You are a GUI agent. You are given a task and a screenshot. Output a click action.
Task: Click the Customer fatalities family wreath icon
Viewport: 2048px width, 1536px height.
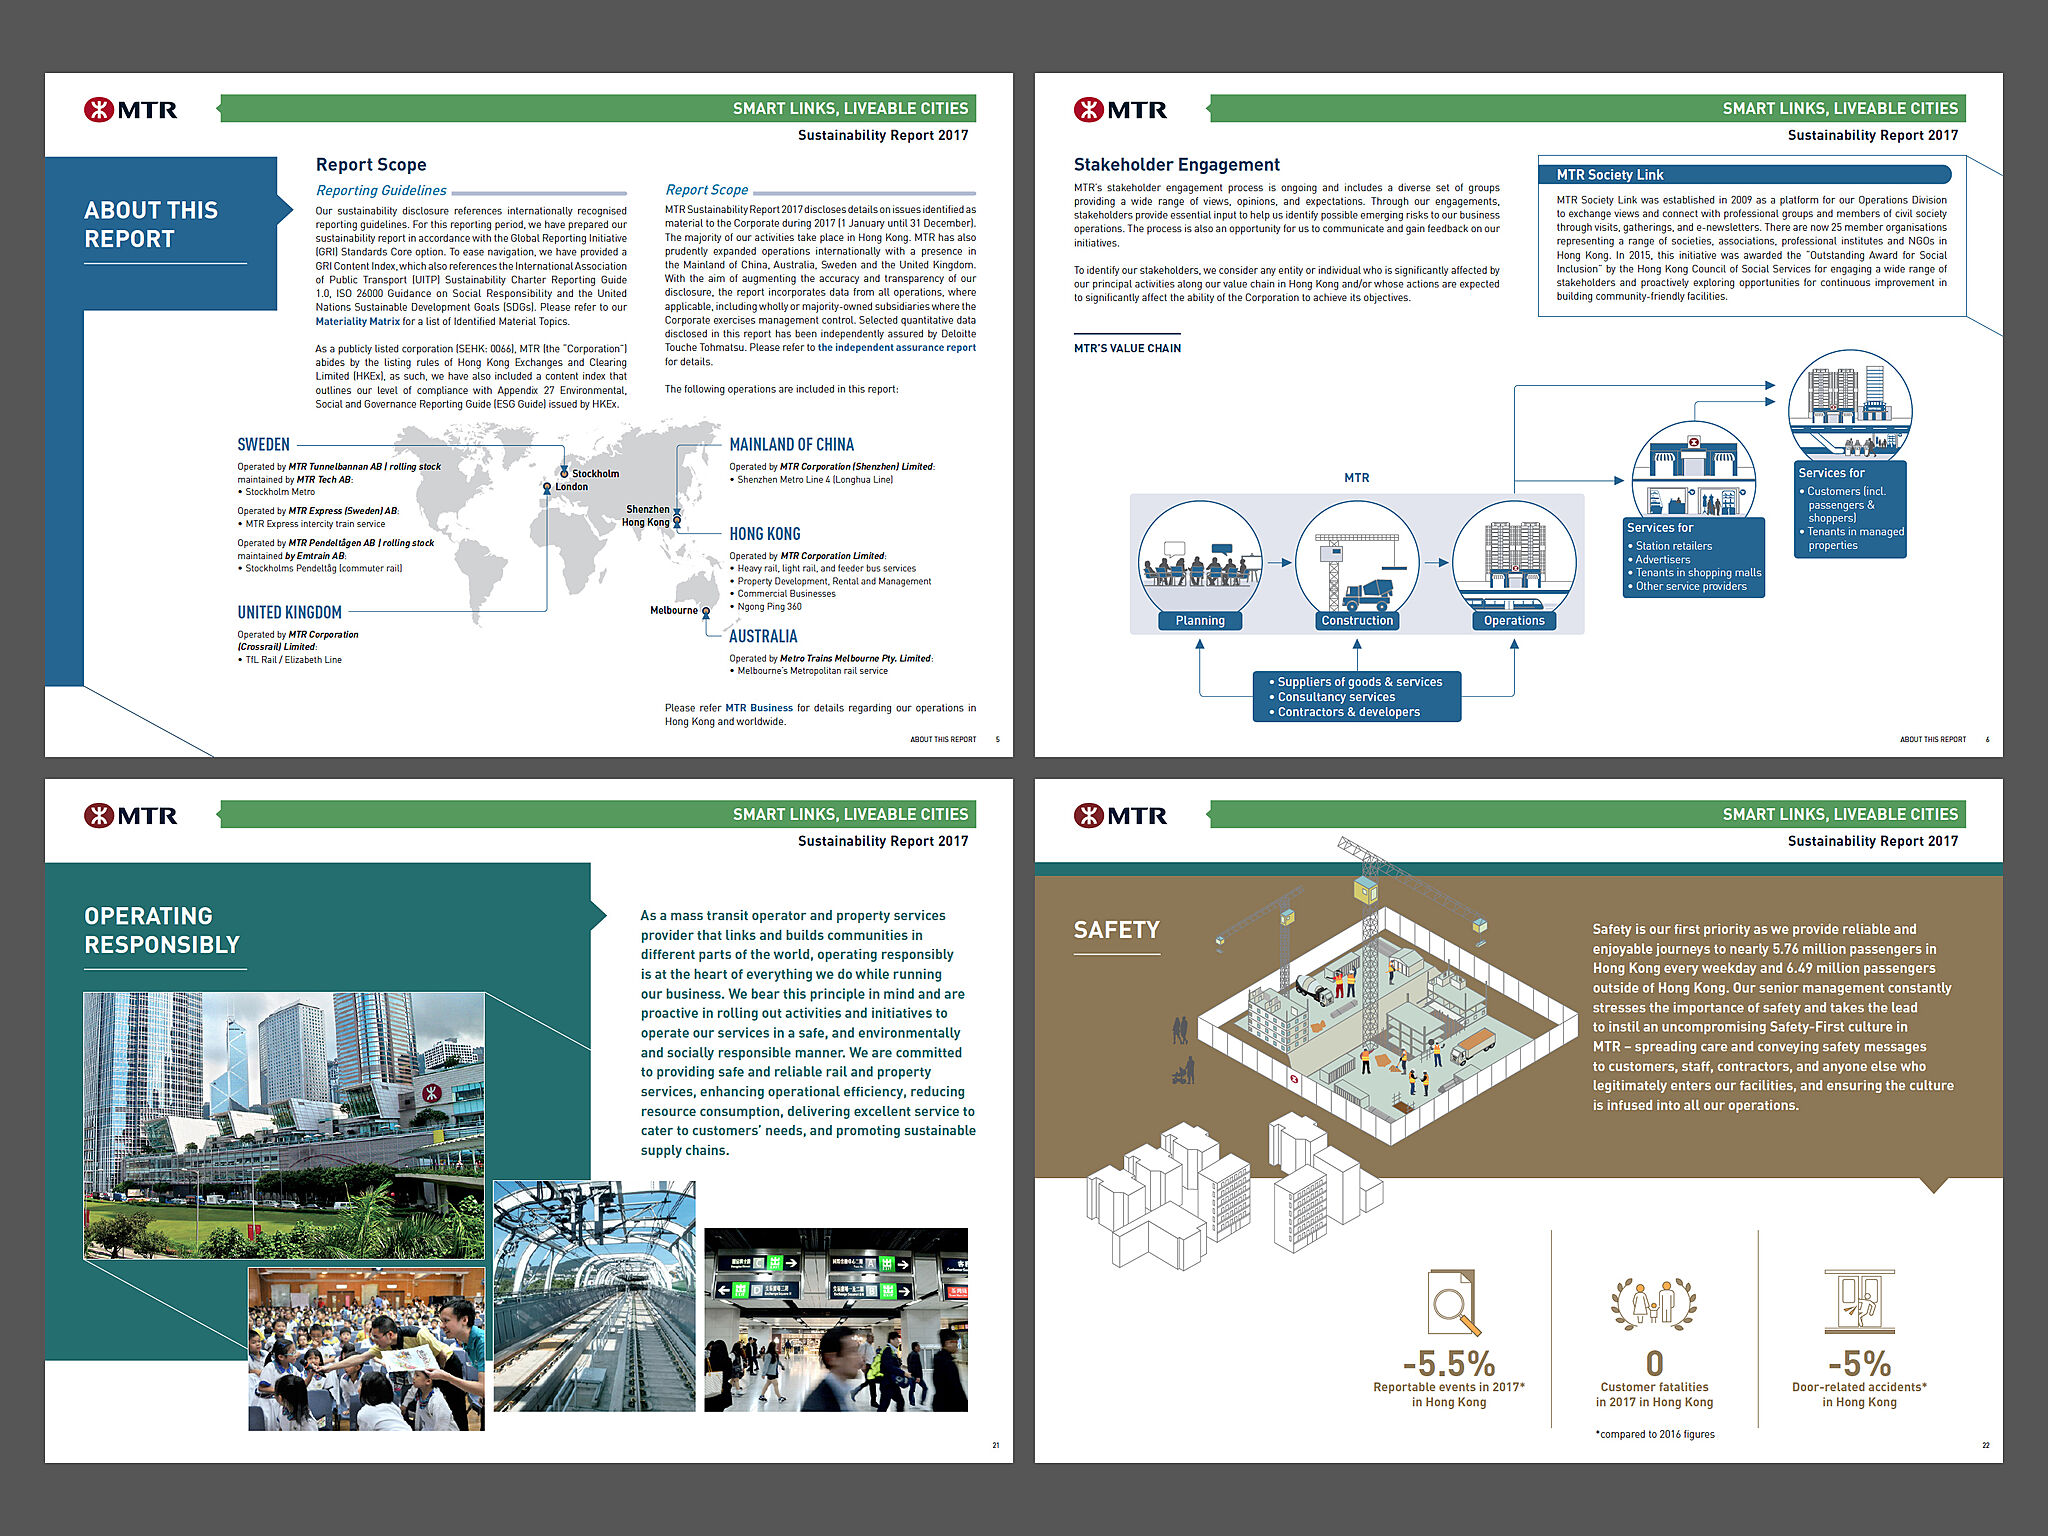[1654, 1304]
